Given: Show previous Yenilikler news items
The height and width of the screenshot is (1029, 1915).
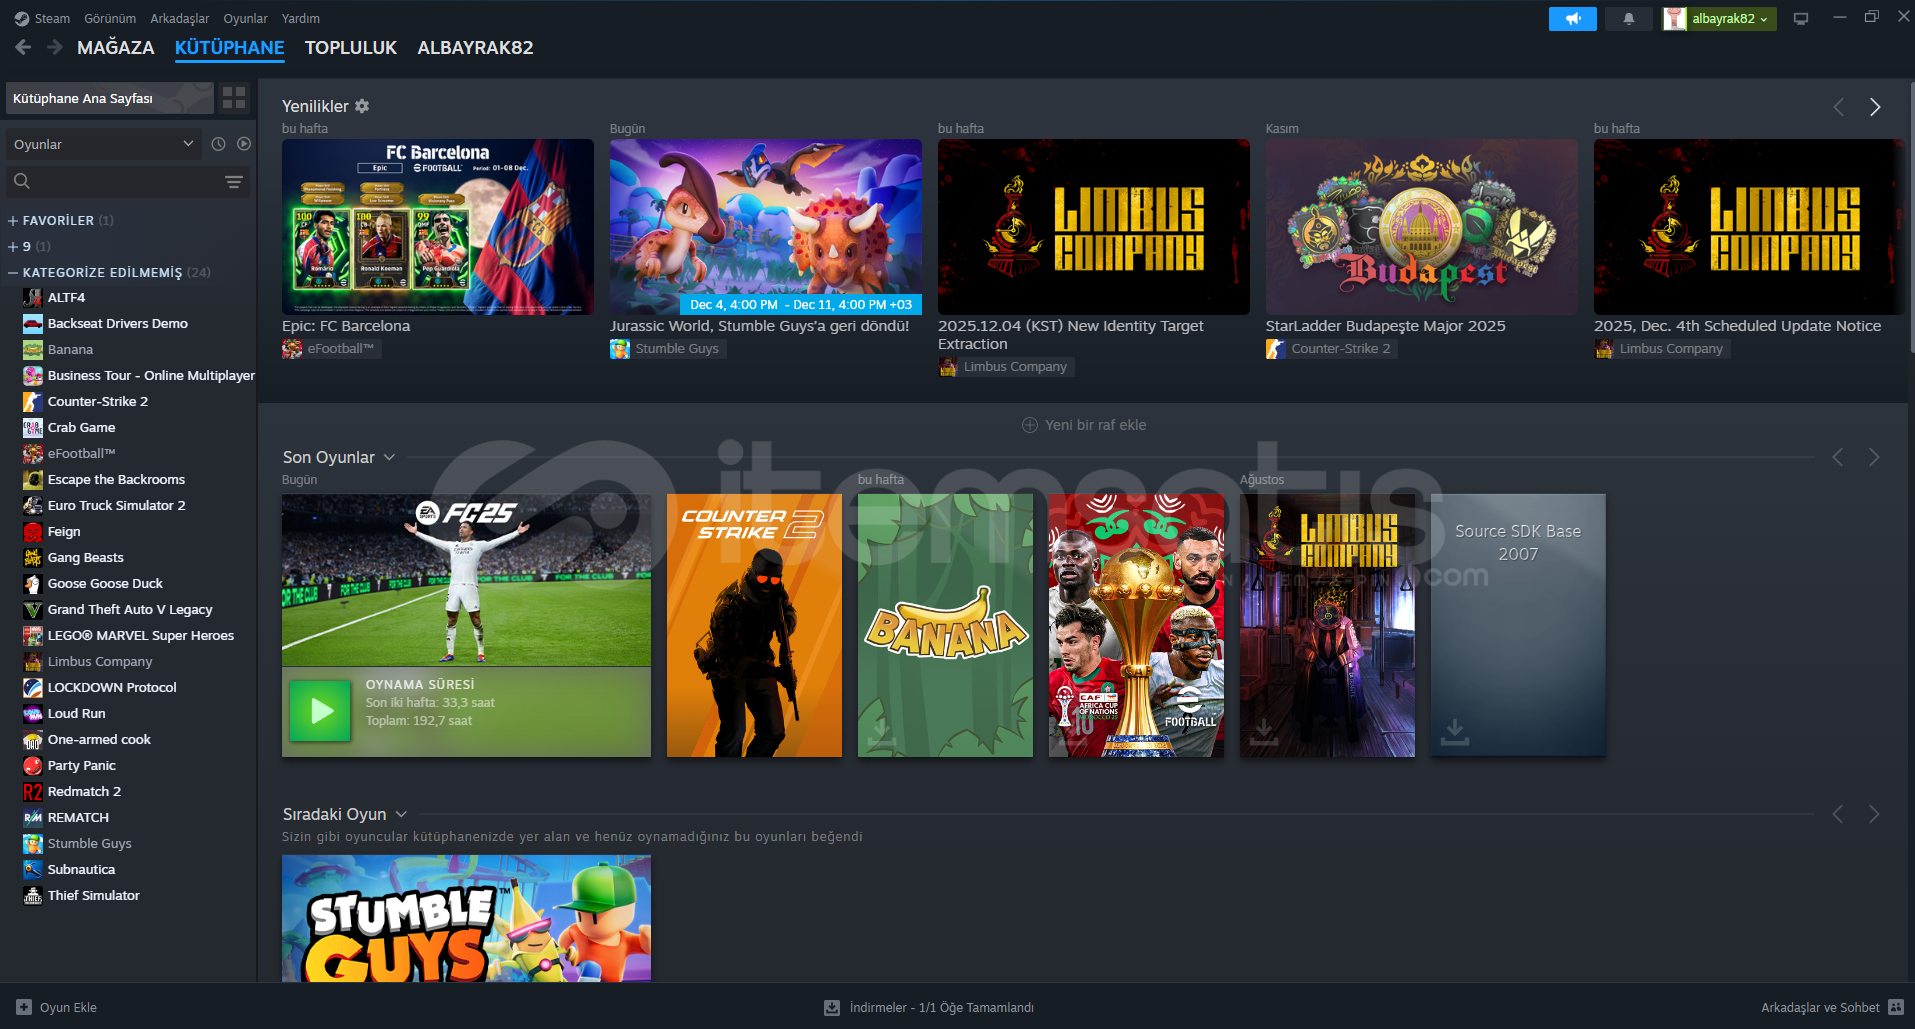Looking at the screenshot, I should (1838, 107).
